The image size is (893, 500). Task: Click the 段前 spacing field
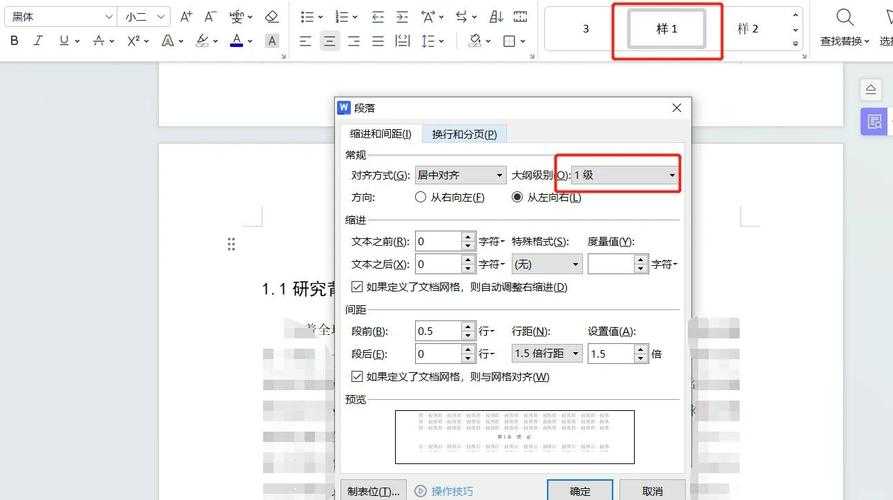[438, 331]
